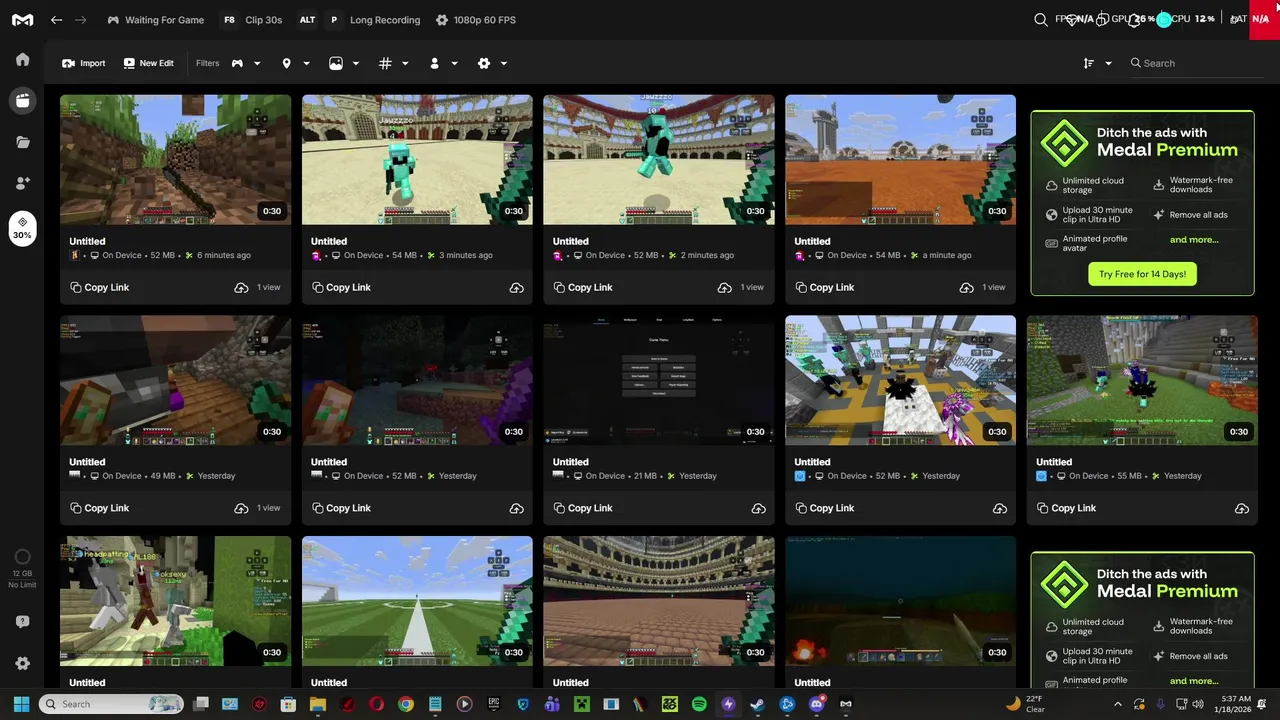The width and height of the screenshot is (1280, 720).
Task: Copy link of the 6 minutes ago clip
Action: (99, 288)
